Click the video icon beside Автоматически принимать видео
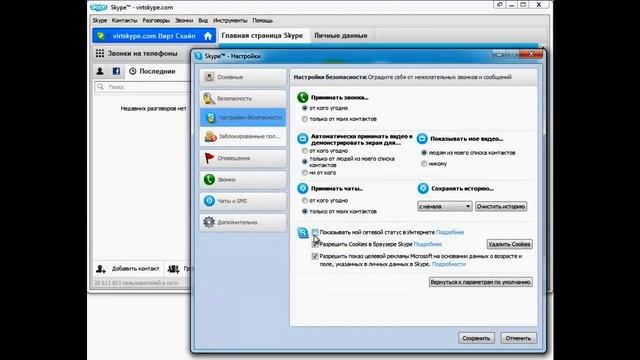 coord(302,139)
